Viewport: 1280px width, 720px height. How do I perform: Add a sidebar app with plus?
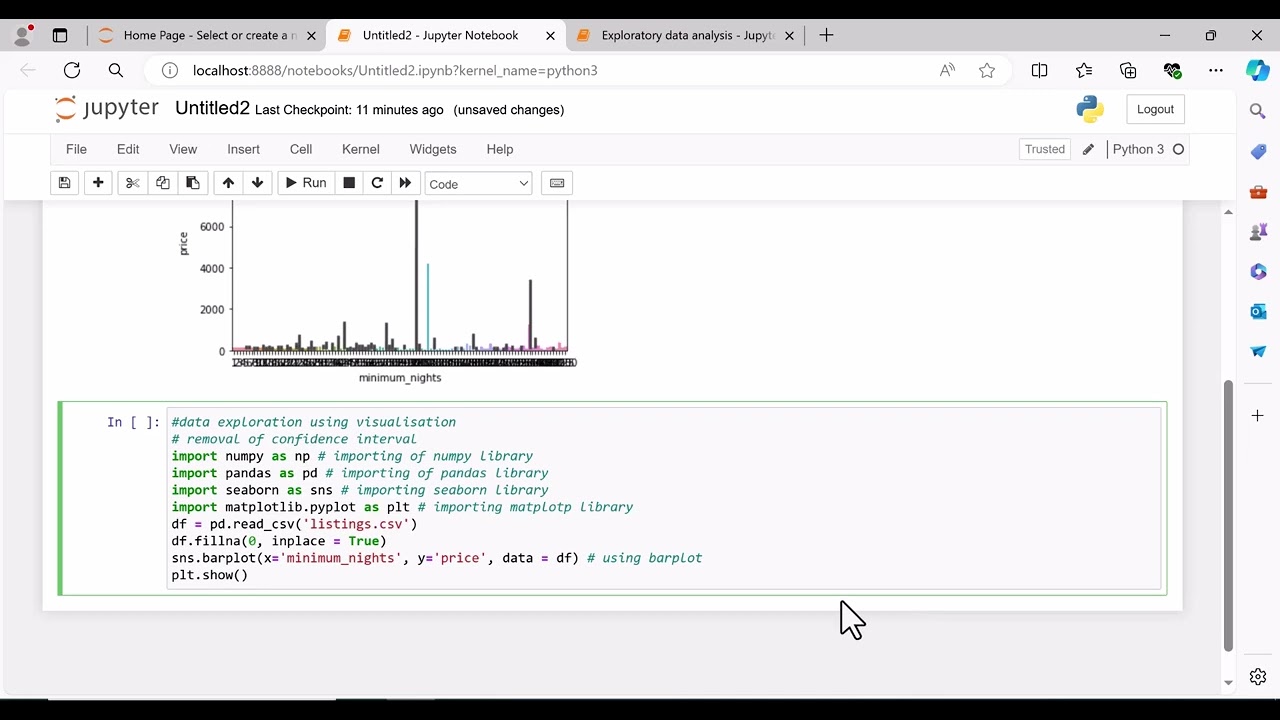1258,415
